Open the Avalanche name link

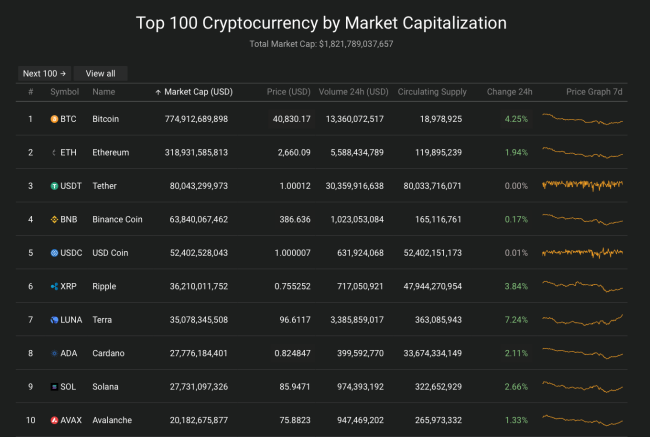coord(112,420)
